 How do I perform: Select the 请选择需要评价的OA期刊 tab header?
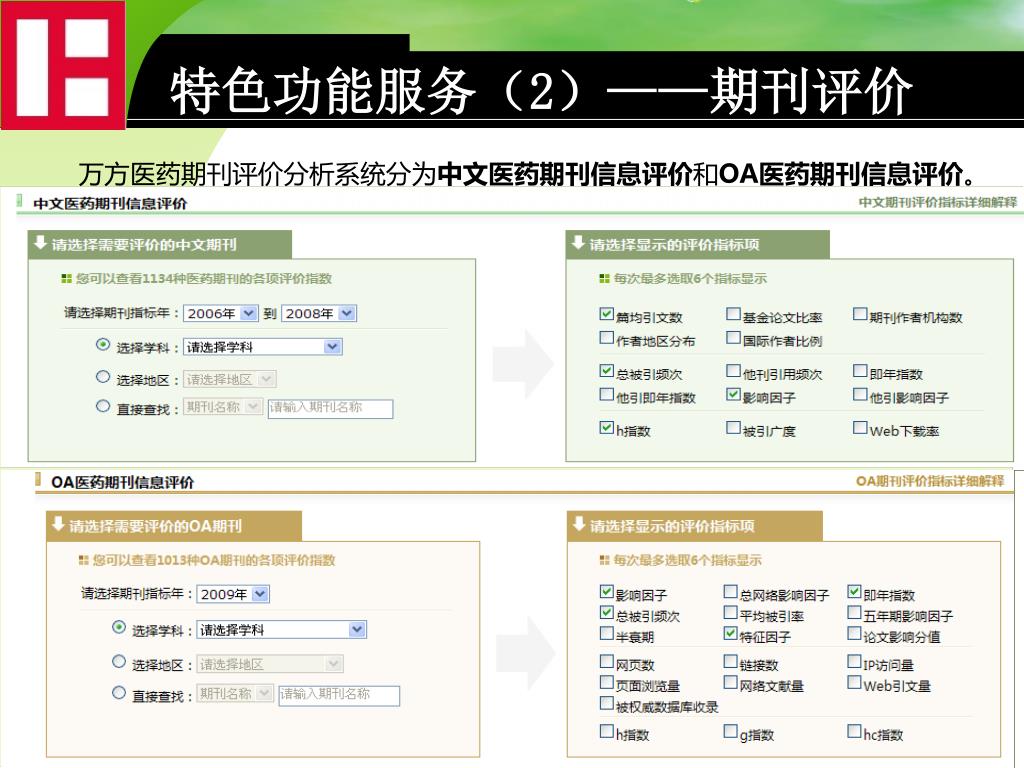174,526
